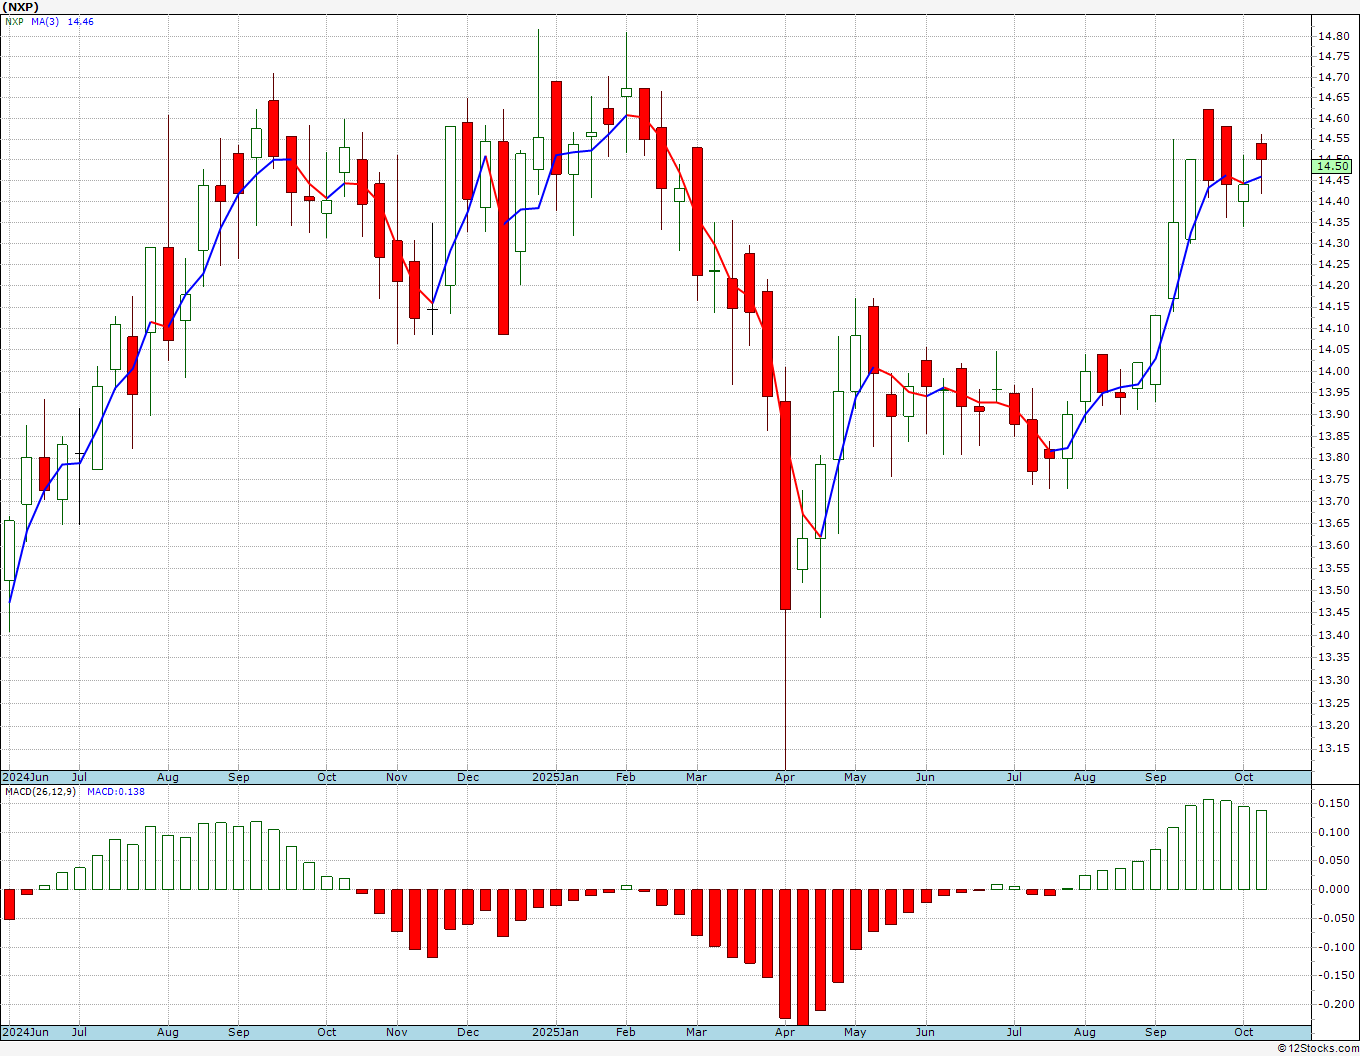Click 2024Jun on the price chart time axis
This screenshot has height=1056, width=1360.
point(25,777)
